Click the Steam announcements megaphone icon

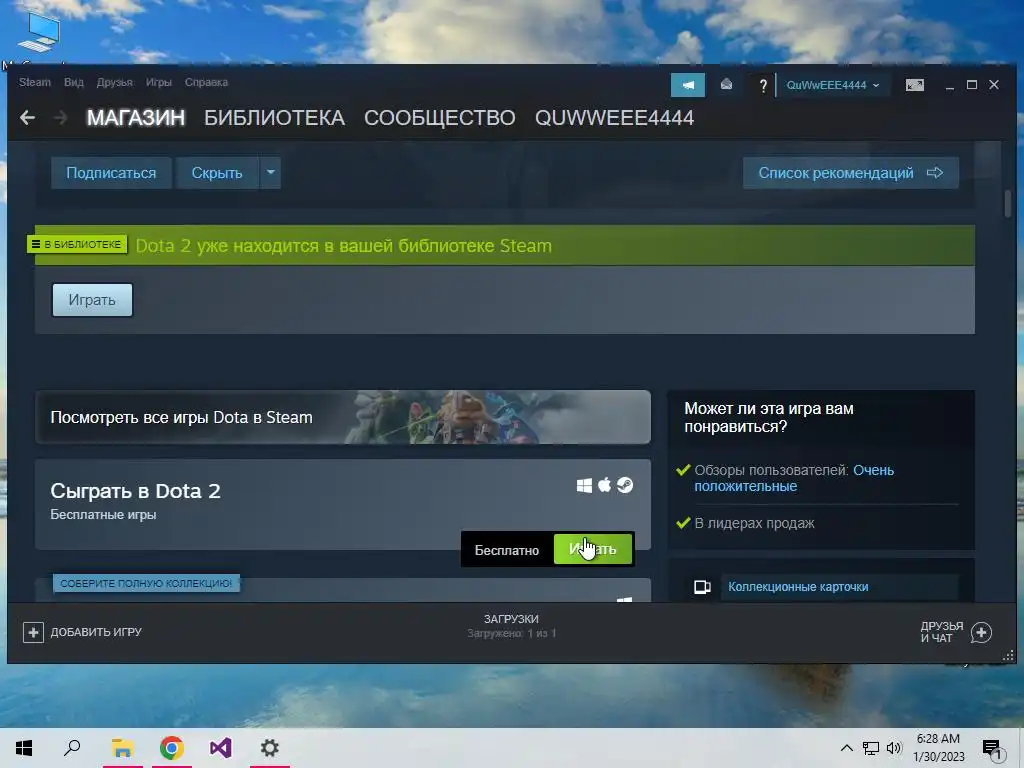click(688, 85)
